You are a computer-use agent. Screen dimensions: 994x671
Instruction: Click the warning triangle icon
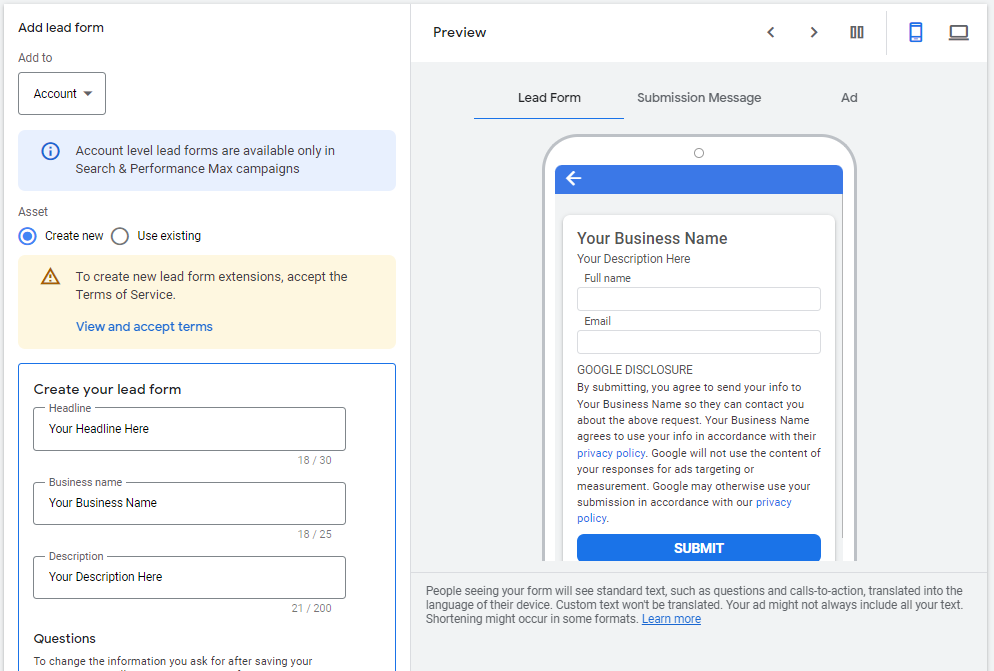(50, 277)
